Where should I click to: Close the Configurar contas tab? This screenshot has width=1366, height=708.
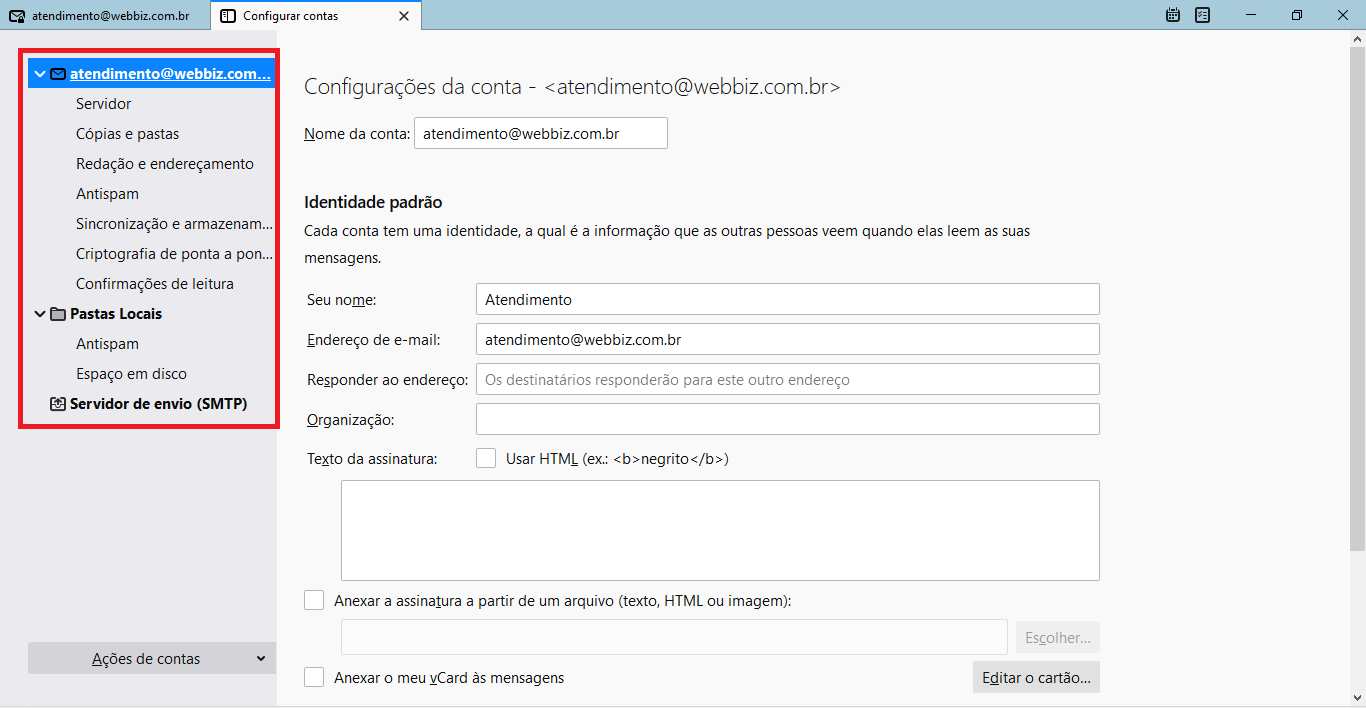click(x=403, y=16)
